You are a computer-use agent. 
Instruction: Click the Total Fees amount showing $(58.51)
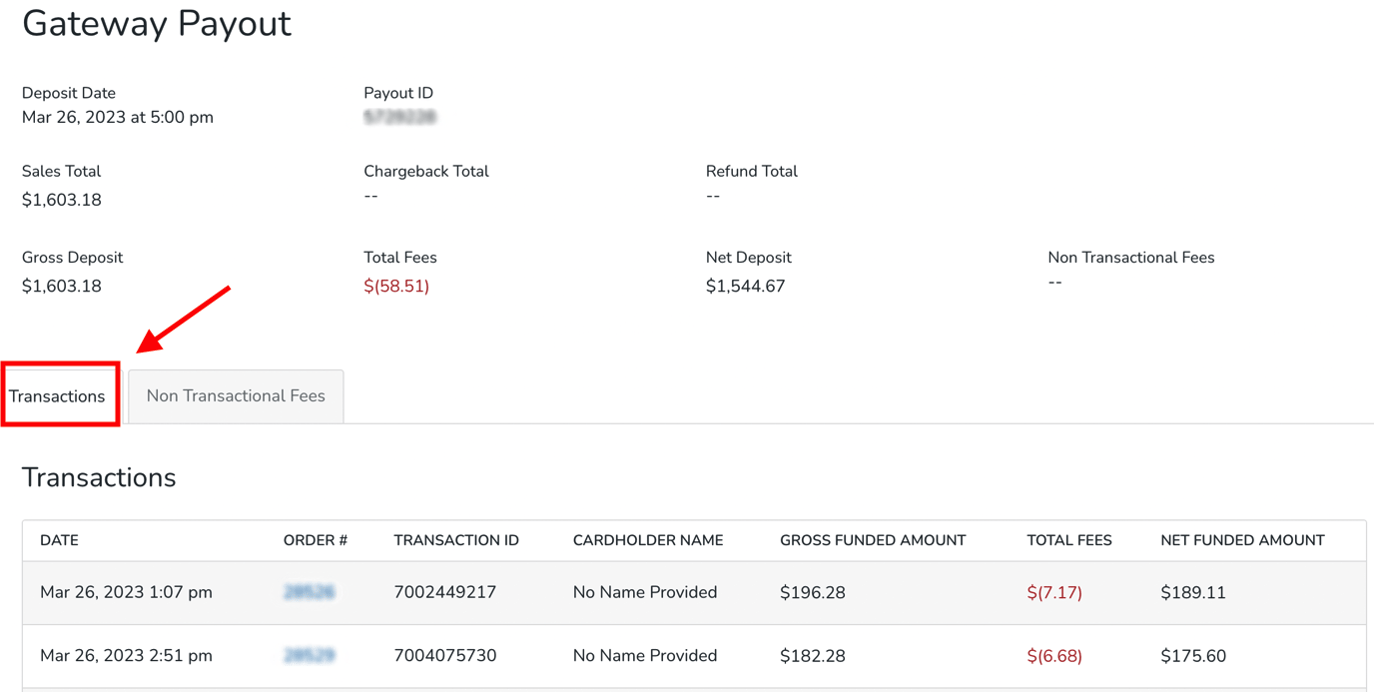coord(397,285)
